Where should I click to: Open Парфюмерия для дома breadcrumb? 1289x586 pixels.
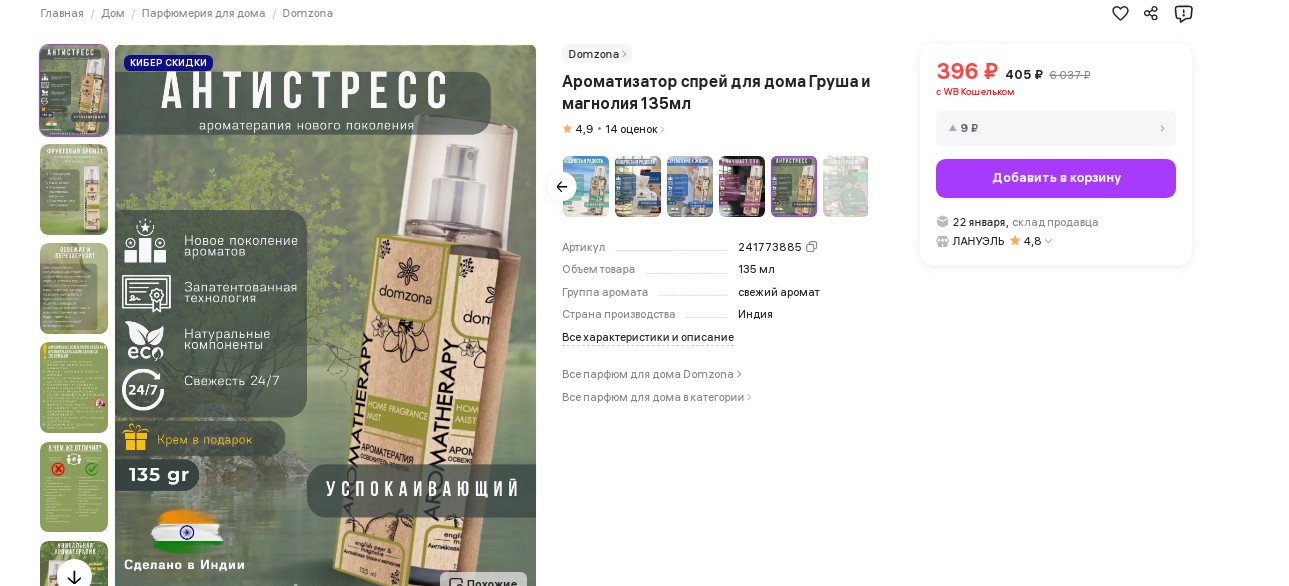pos(203,13)
